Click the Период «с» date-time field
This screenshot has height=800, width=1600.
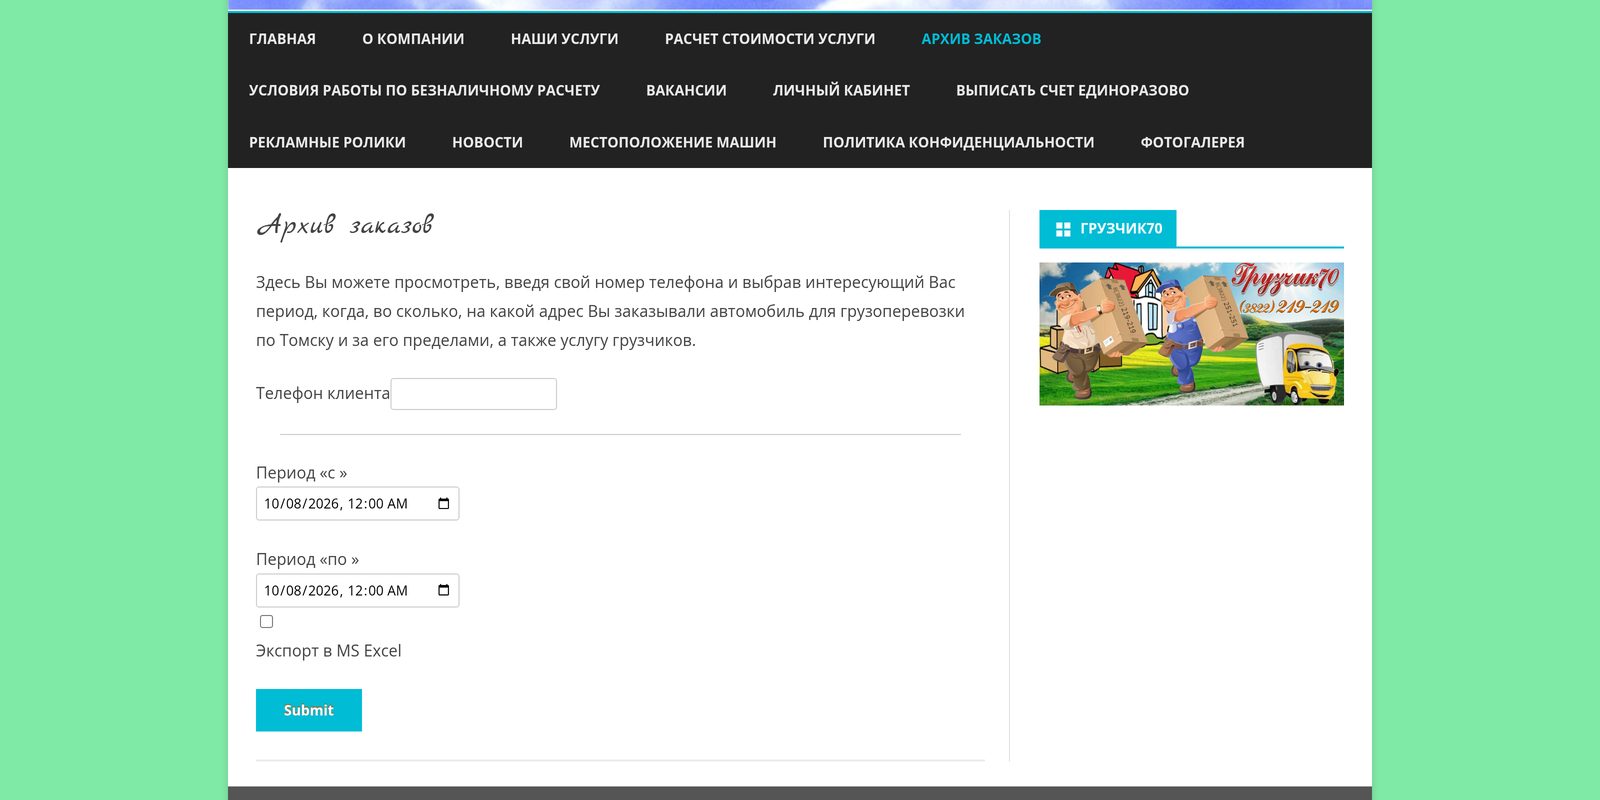click(x=357, y=504)
